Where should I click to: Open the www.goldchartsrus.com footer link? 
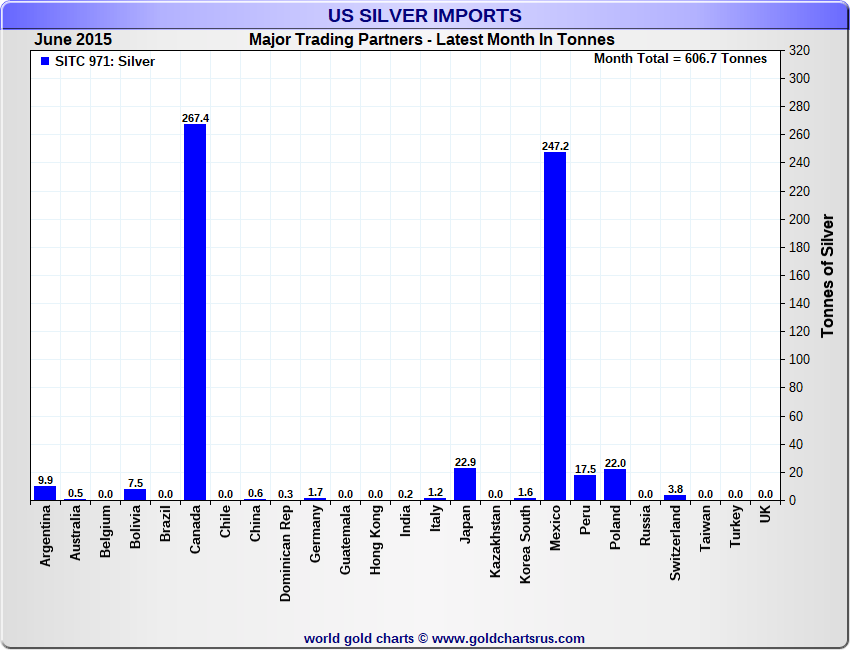pyautogui.click(x=508, y=639)
